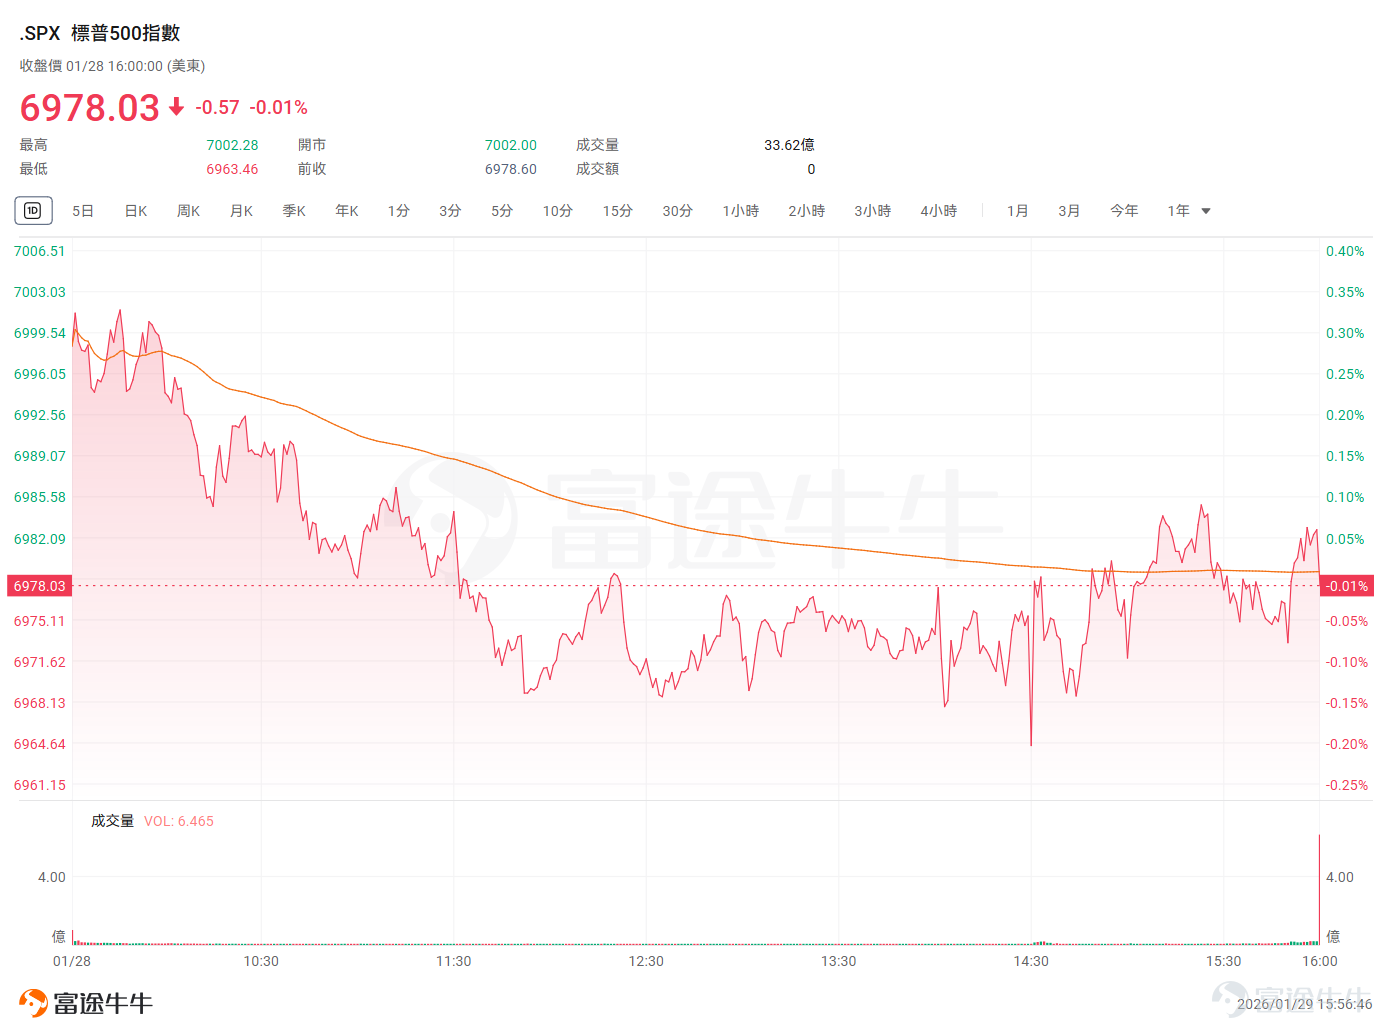Click the -0.01% header change percentage
Viewport: 1392px width, 1036px height.
[279, 107]
